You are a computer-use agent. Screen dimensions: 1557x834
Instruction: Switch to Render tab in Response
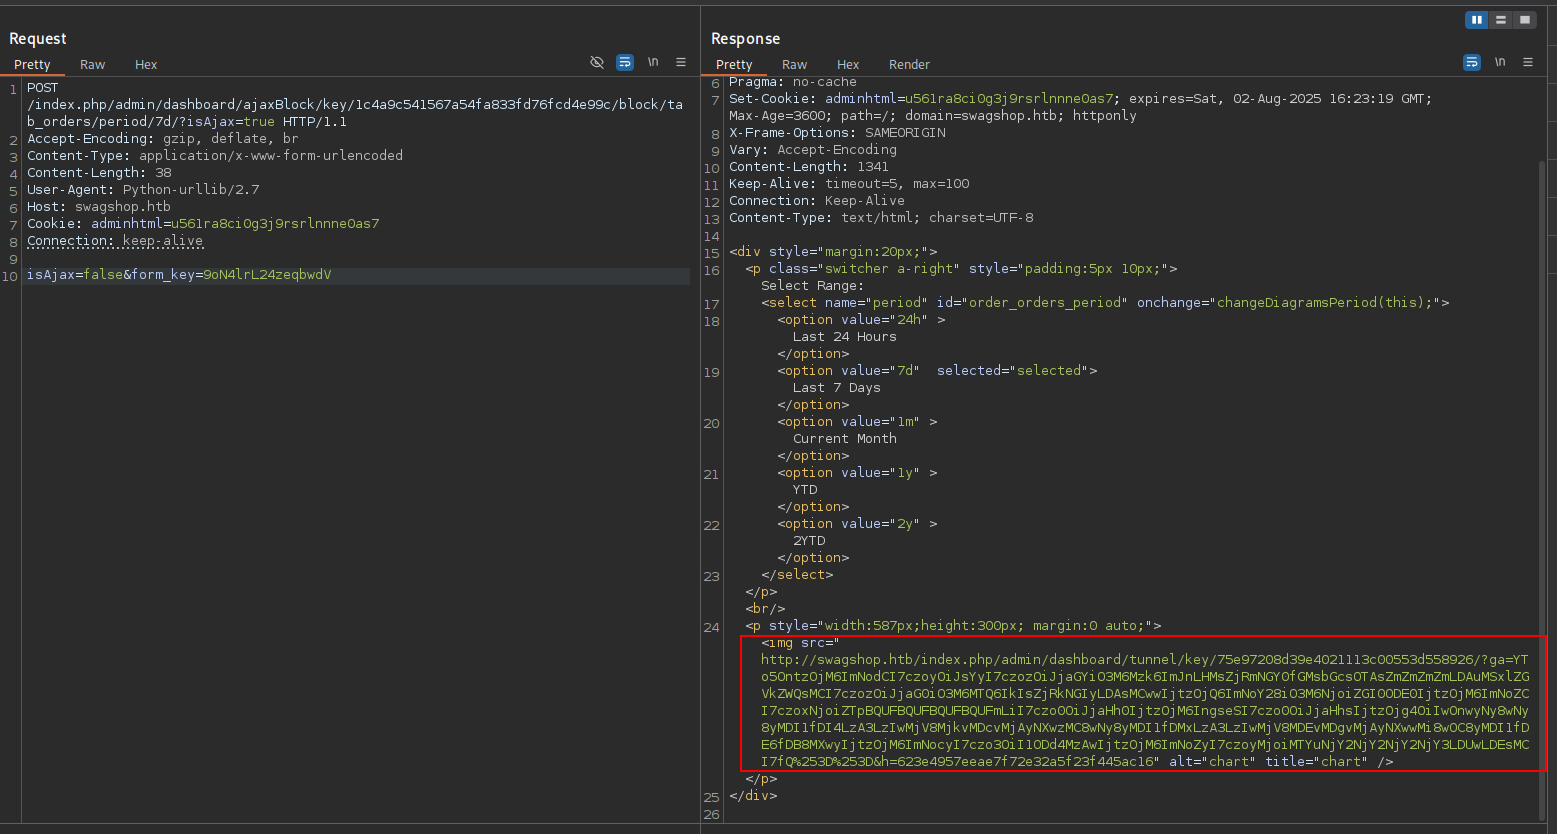(x=909, y=64)
